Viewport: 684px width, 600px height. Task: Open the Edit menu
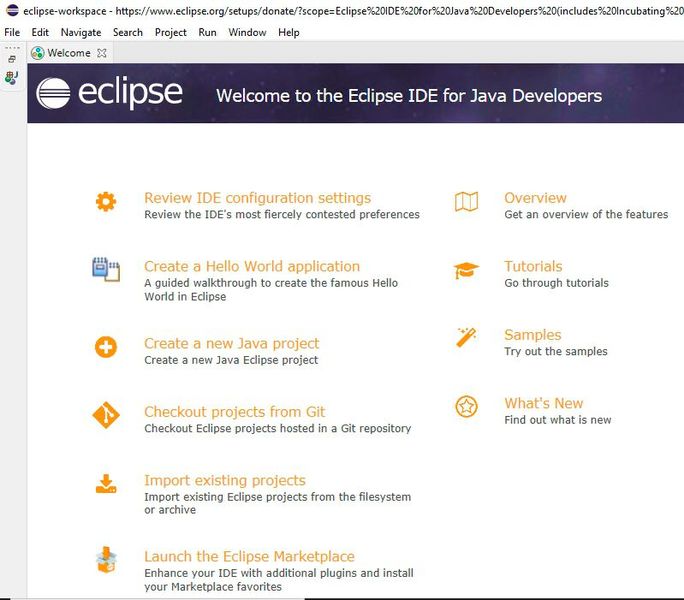(x=40, y=32)
